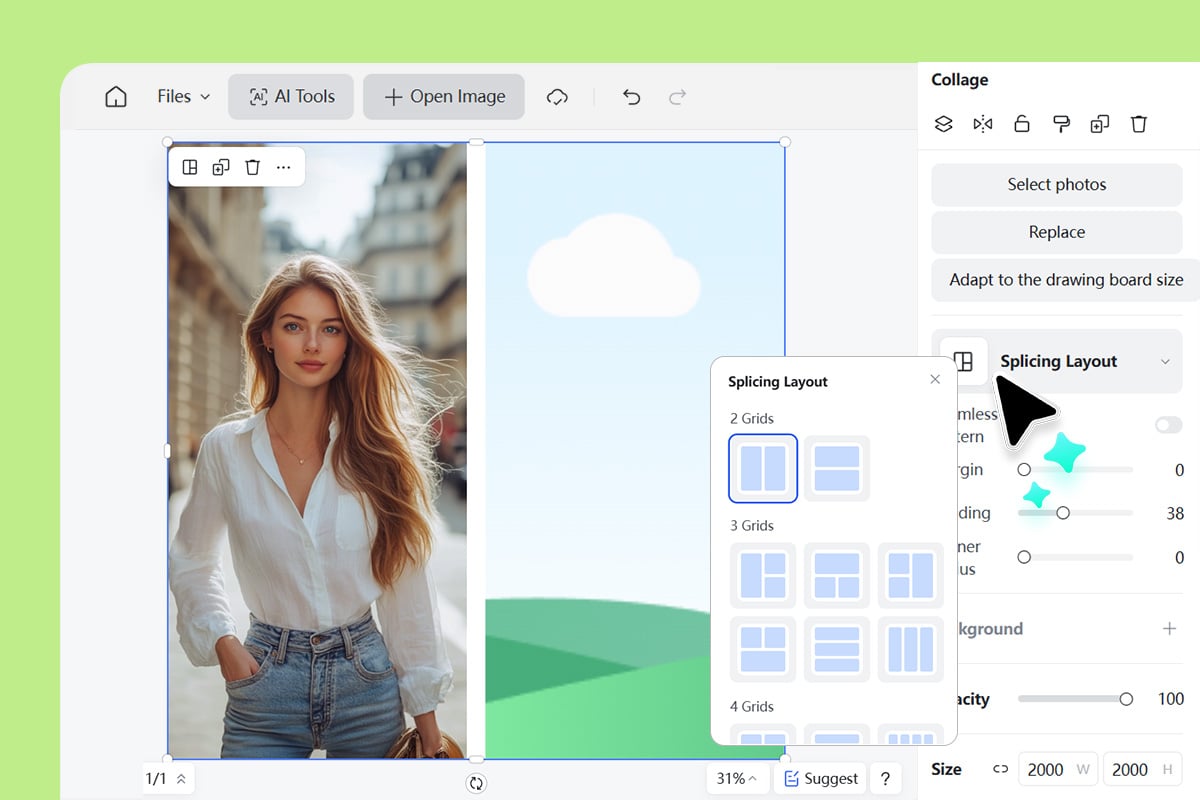Click the Open Image button
Screen dimensions: 1200x800
[x=444, y=97]
